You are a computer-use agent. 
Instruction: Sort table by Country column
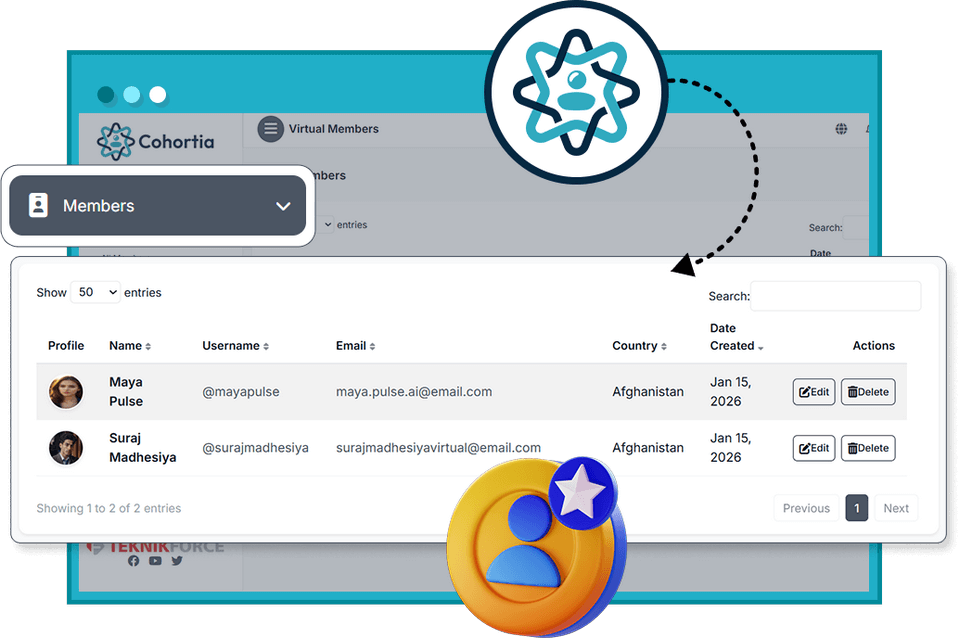639,345
